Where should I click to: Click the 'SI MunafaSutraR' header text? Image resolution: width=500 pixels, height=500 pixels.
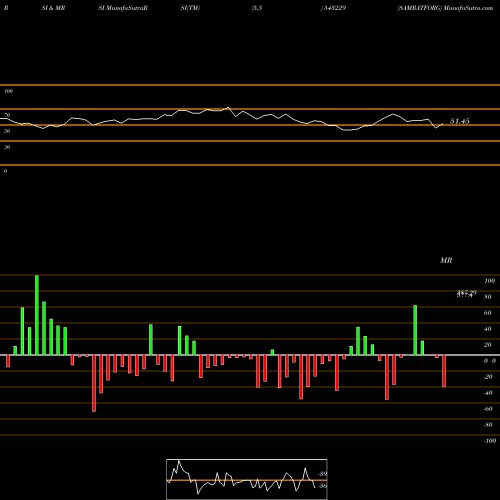click(x=123, y=8)
